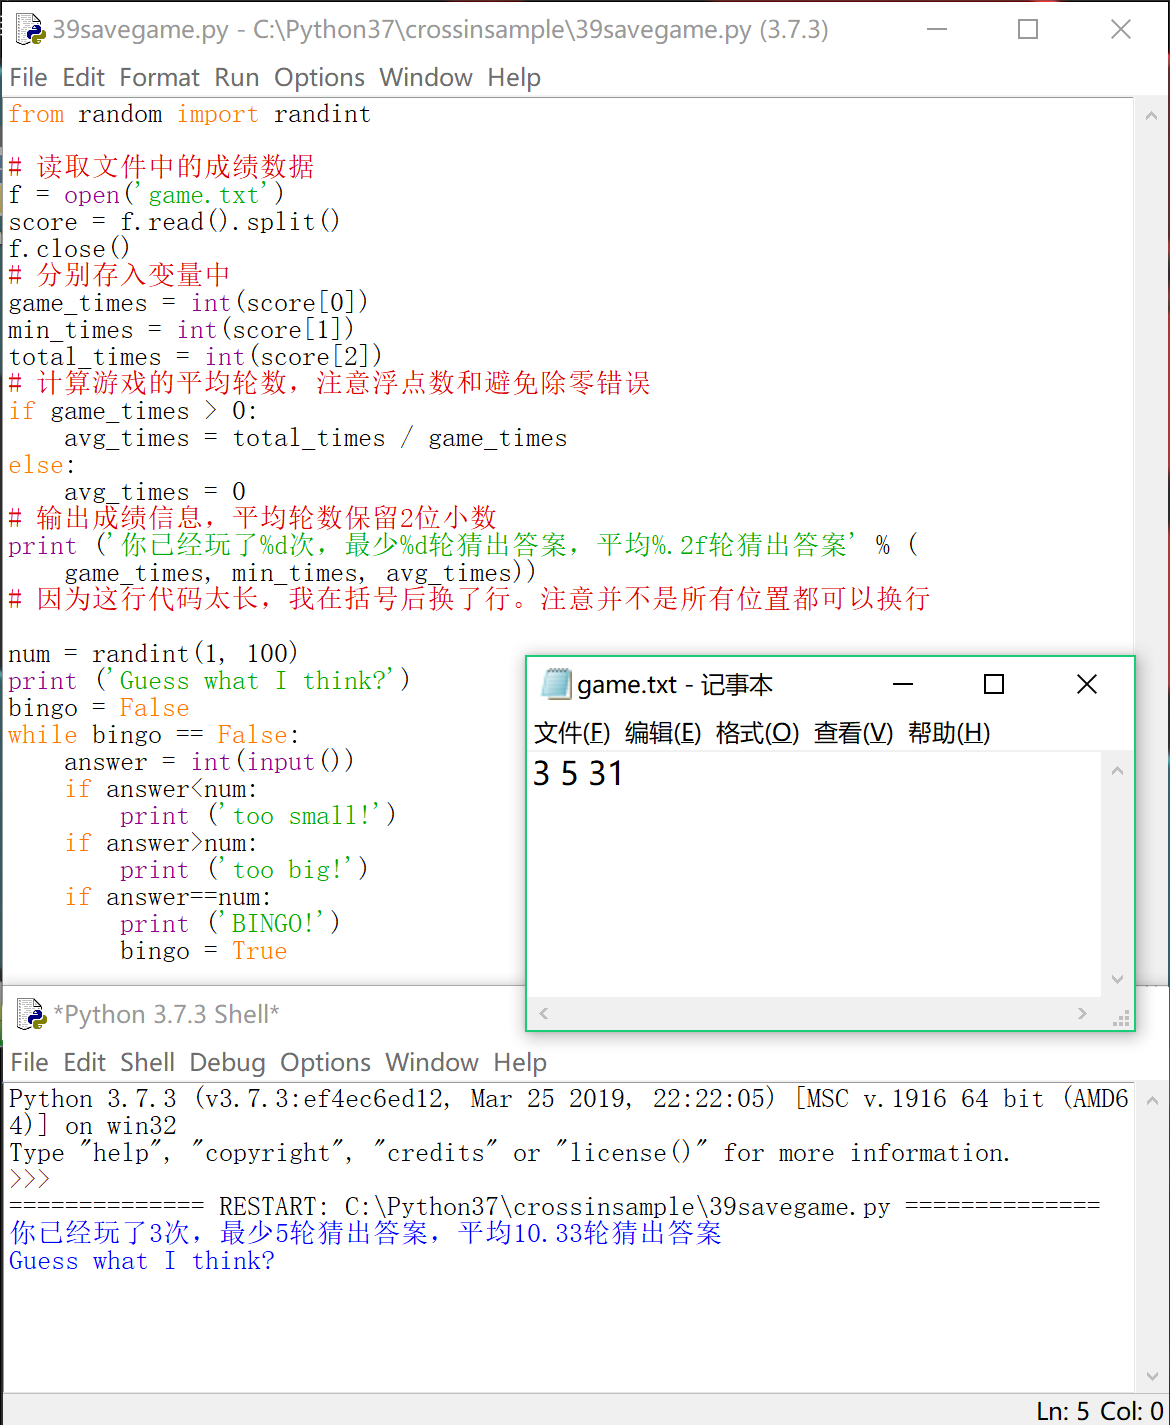Open Edit menu in 39savegame.py editor
The image size is (1170, 1425).
(83, 77)
